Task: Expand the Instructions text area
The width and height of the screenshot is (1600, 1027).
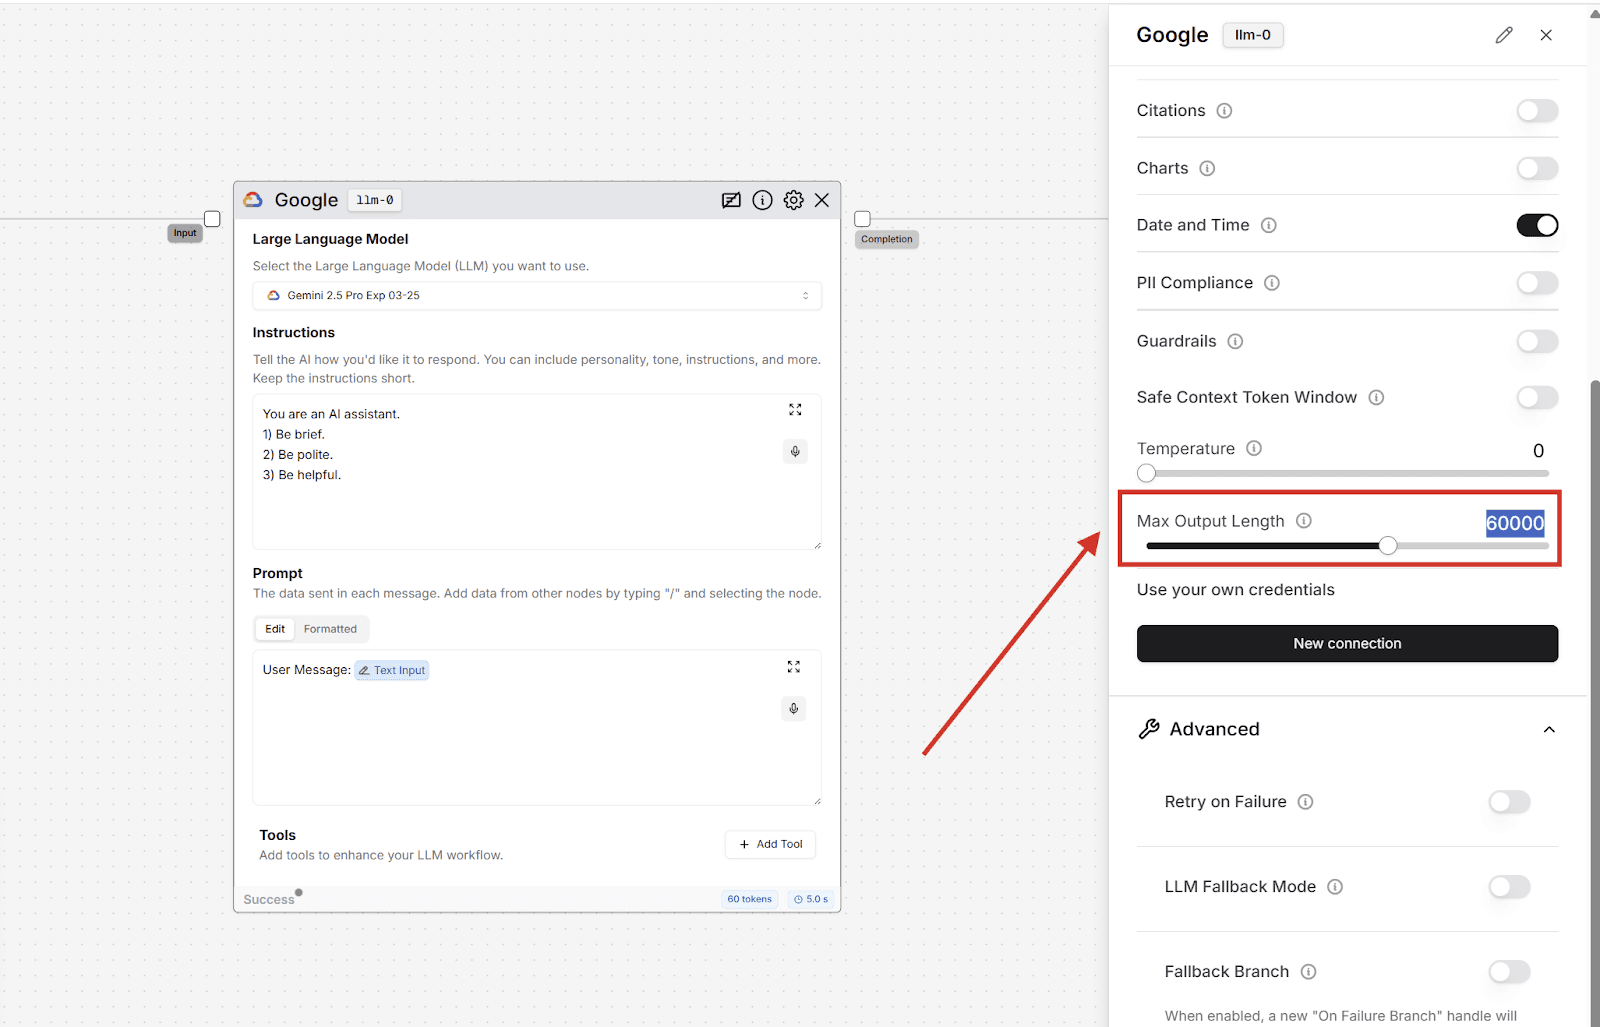Action: 795,410
